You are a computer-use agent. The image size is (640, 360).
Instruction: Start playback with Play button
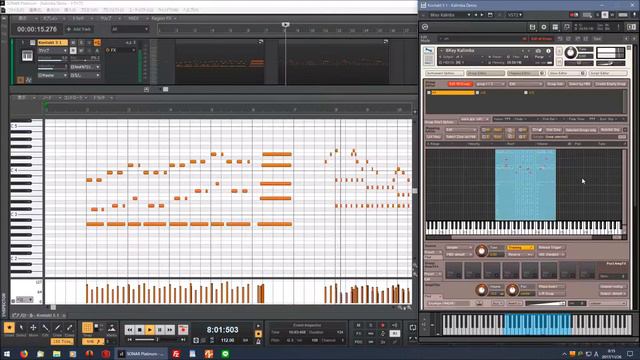pos(149,330)
